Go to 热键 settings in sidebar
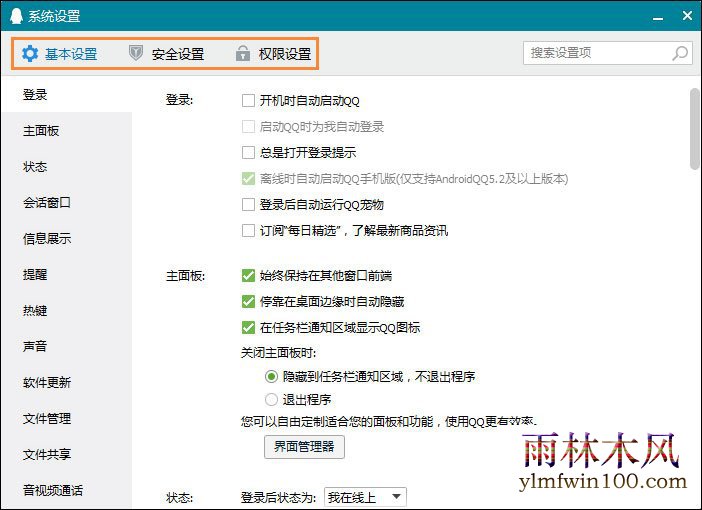 coord(66,310)
